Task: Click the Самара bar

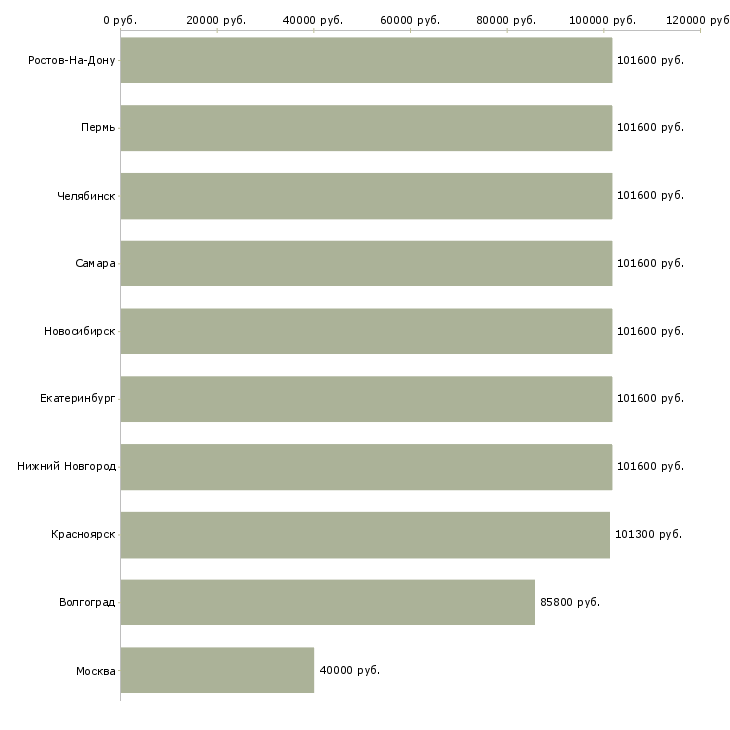Action: click(366, 263)
